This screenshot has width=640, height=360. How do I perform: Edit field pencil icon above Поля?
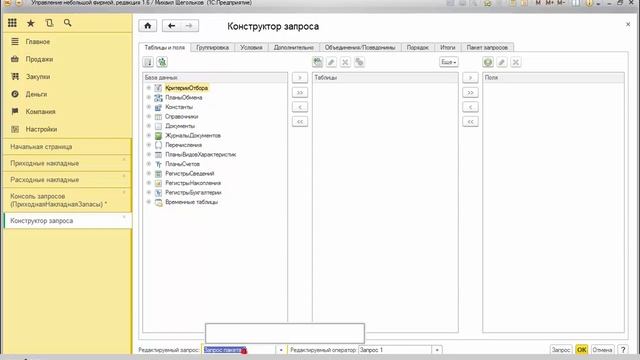tap(502, 62)
